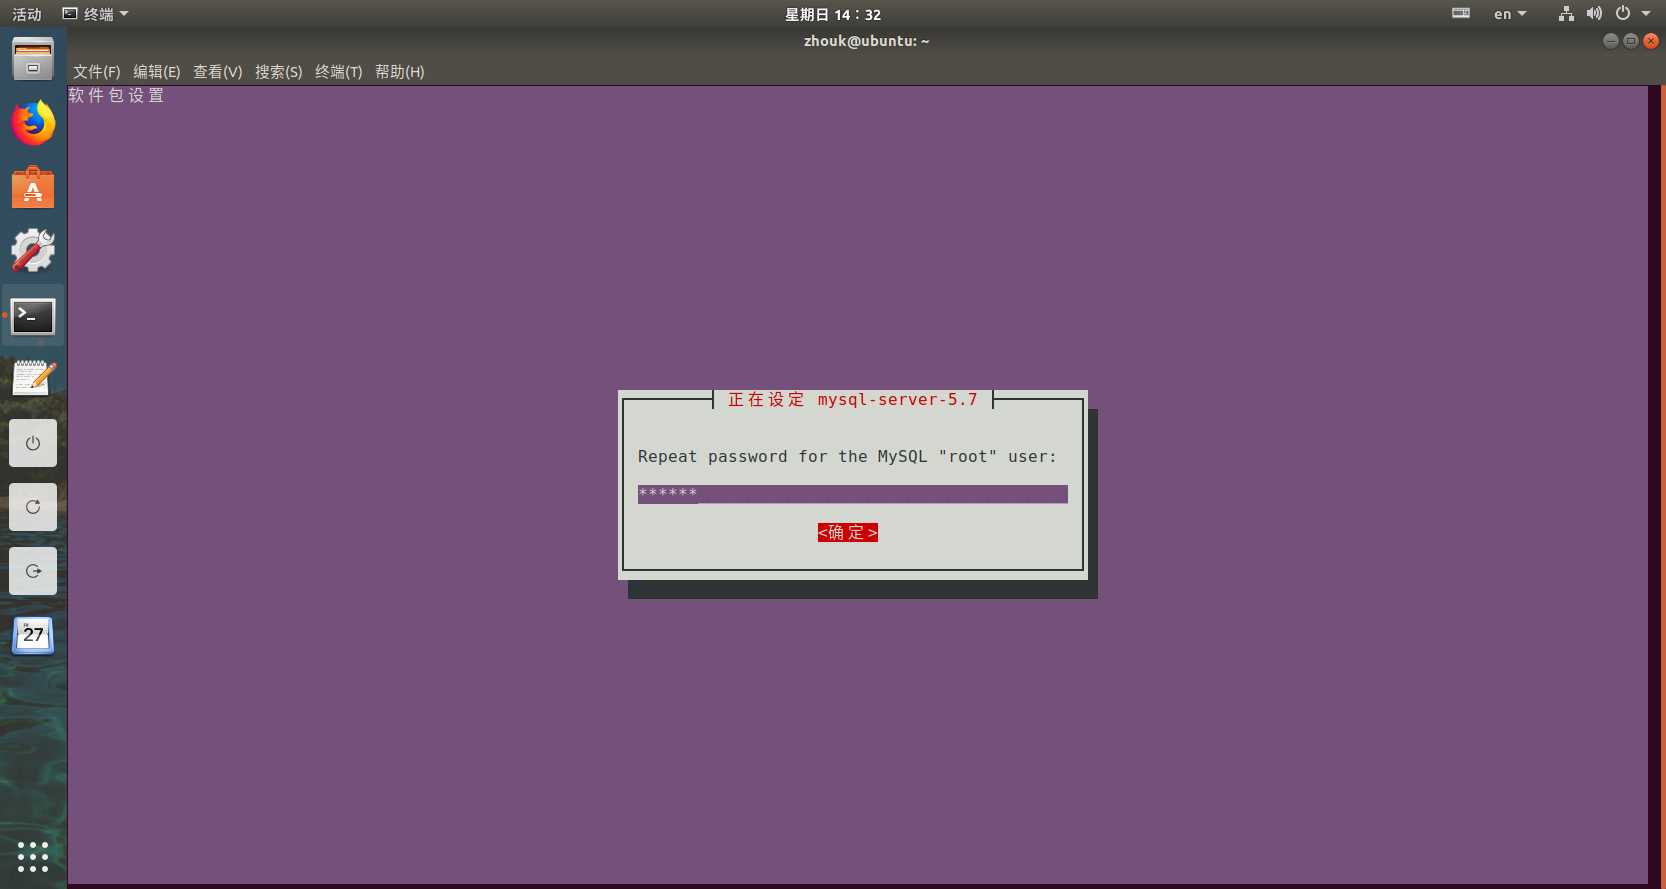The height and width of the screenshot is (889, 1666).
Task: Click the top bar power icon
Action: click(1623, 14)
